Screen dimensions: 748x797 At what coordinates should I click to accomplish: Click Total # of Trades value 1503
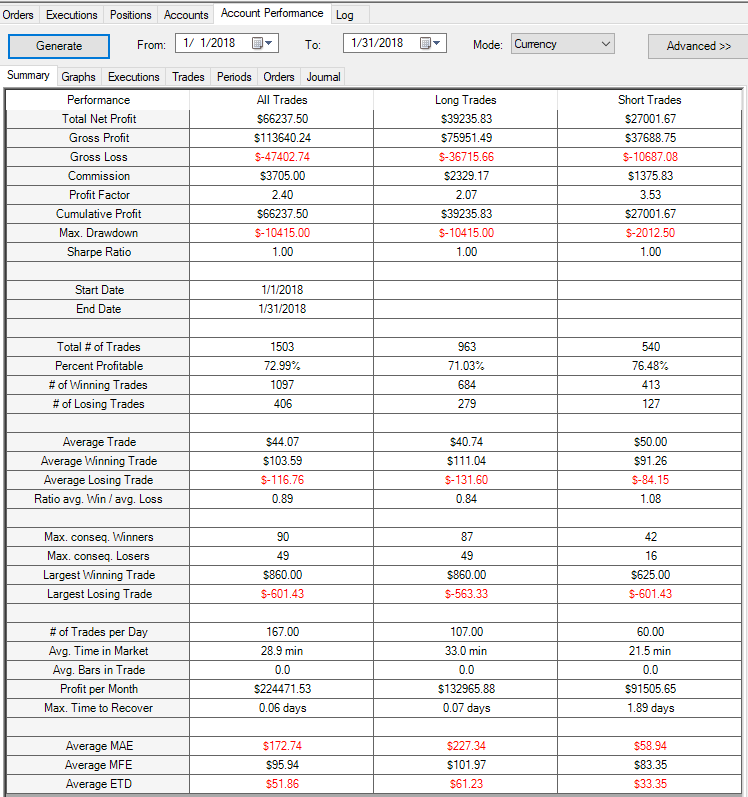tap(282, 347)
